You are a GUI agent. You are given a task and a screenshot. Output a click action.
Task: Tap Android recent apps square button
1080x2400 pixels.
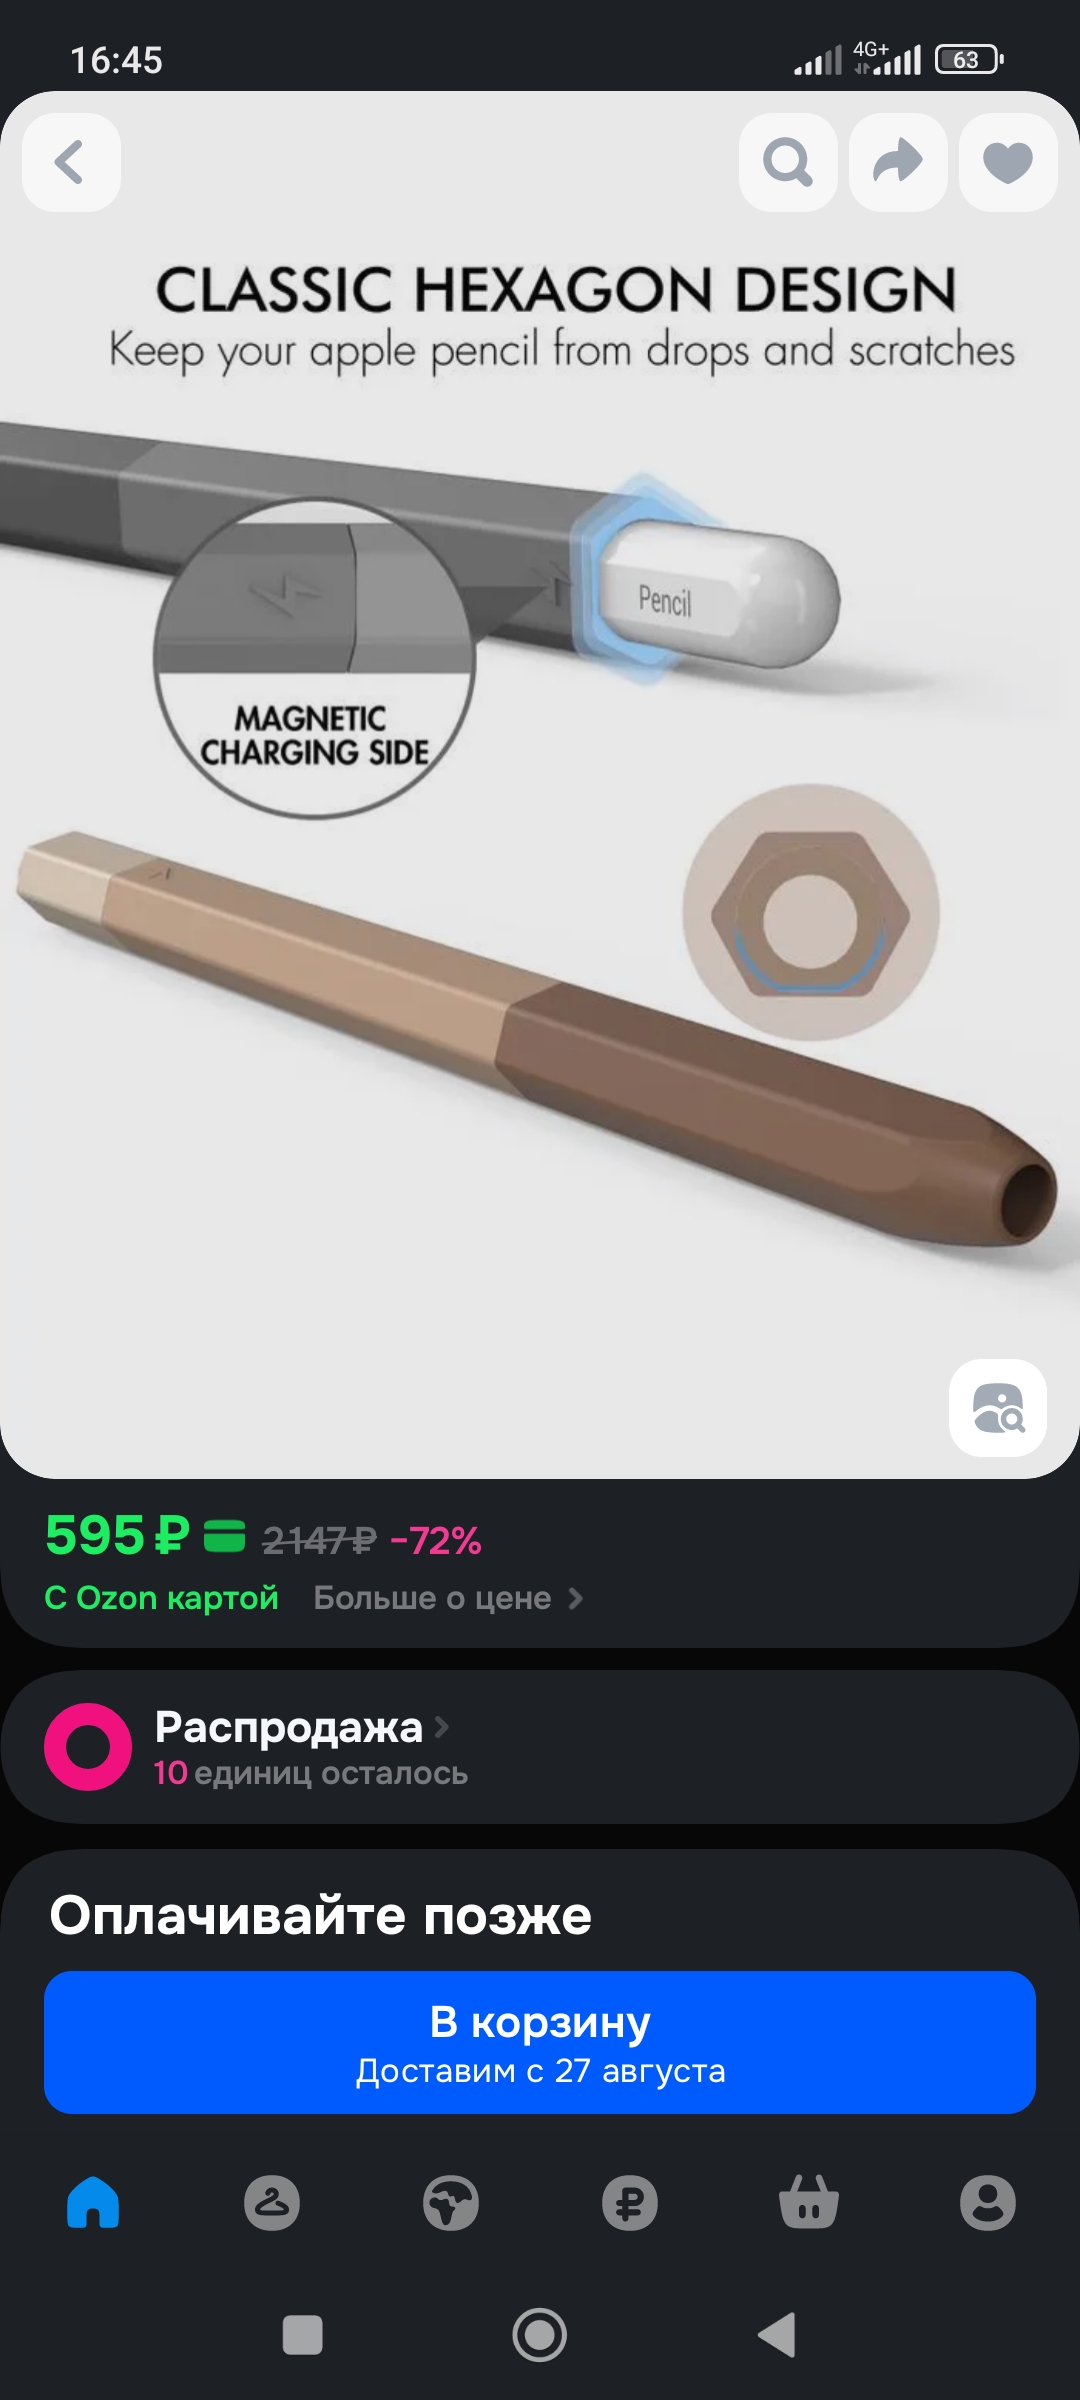click(303, 2335)
